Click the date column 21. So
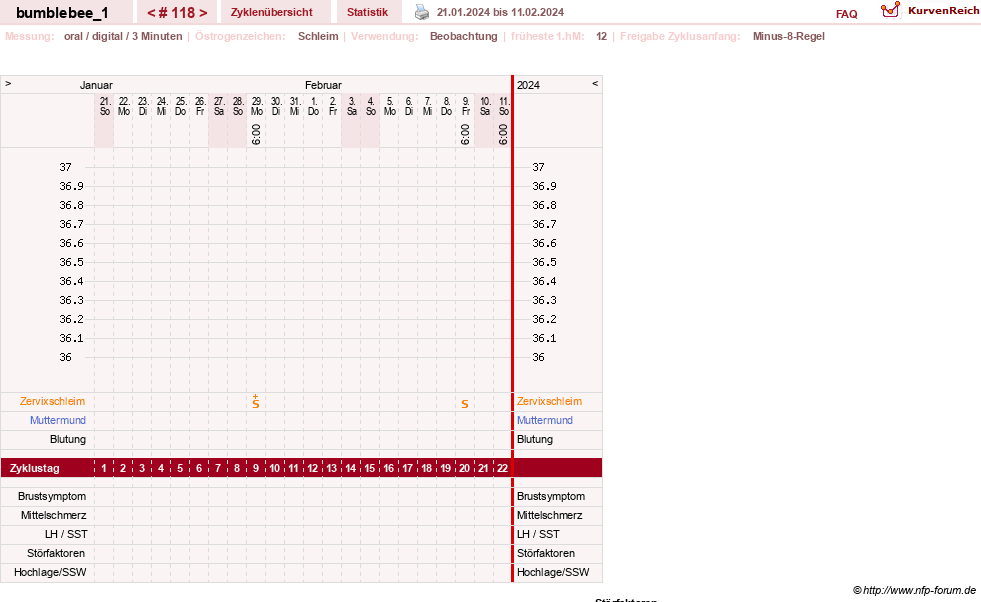This screenshot has height=602, width=981. coord(104,106)
